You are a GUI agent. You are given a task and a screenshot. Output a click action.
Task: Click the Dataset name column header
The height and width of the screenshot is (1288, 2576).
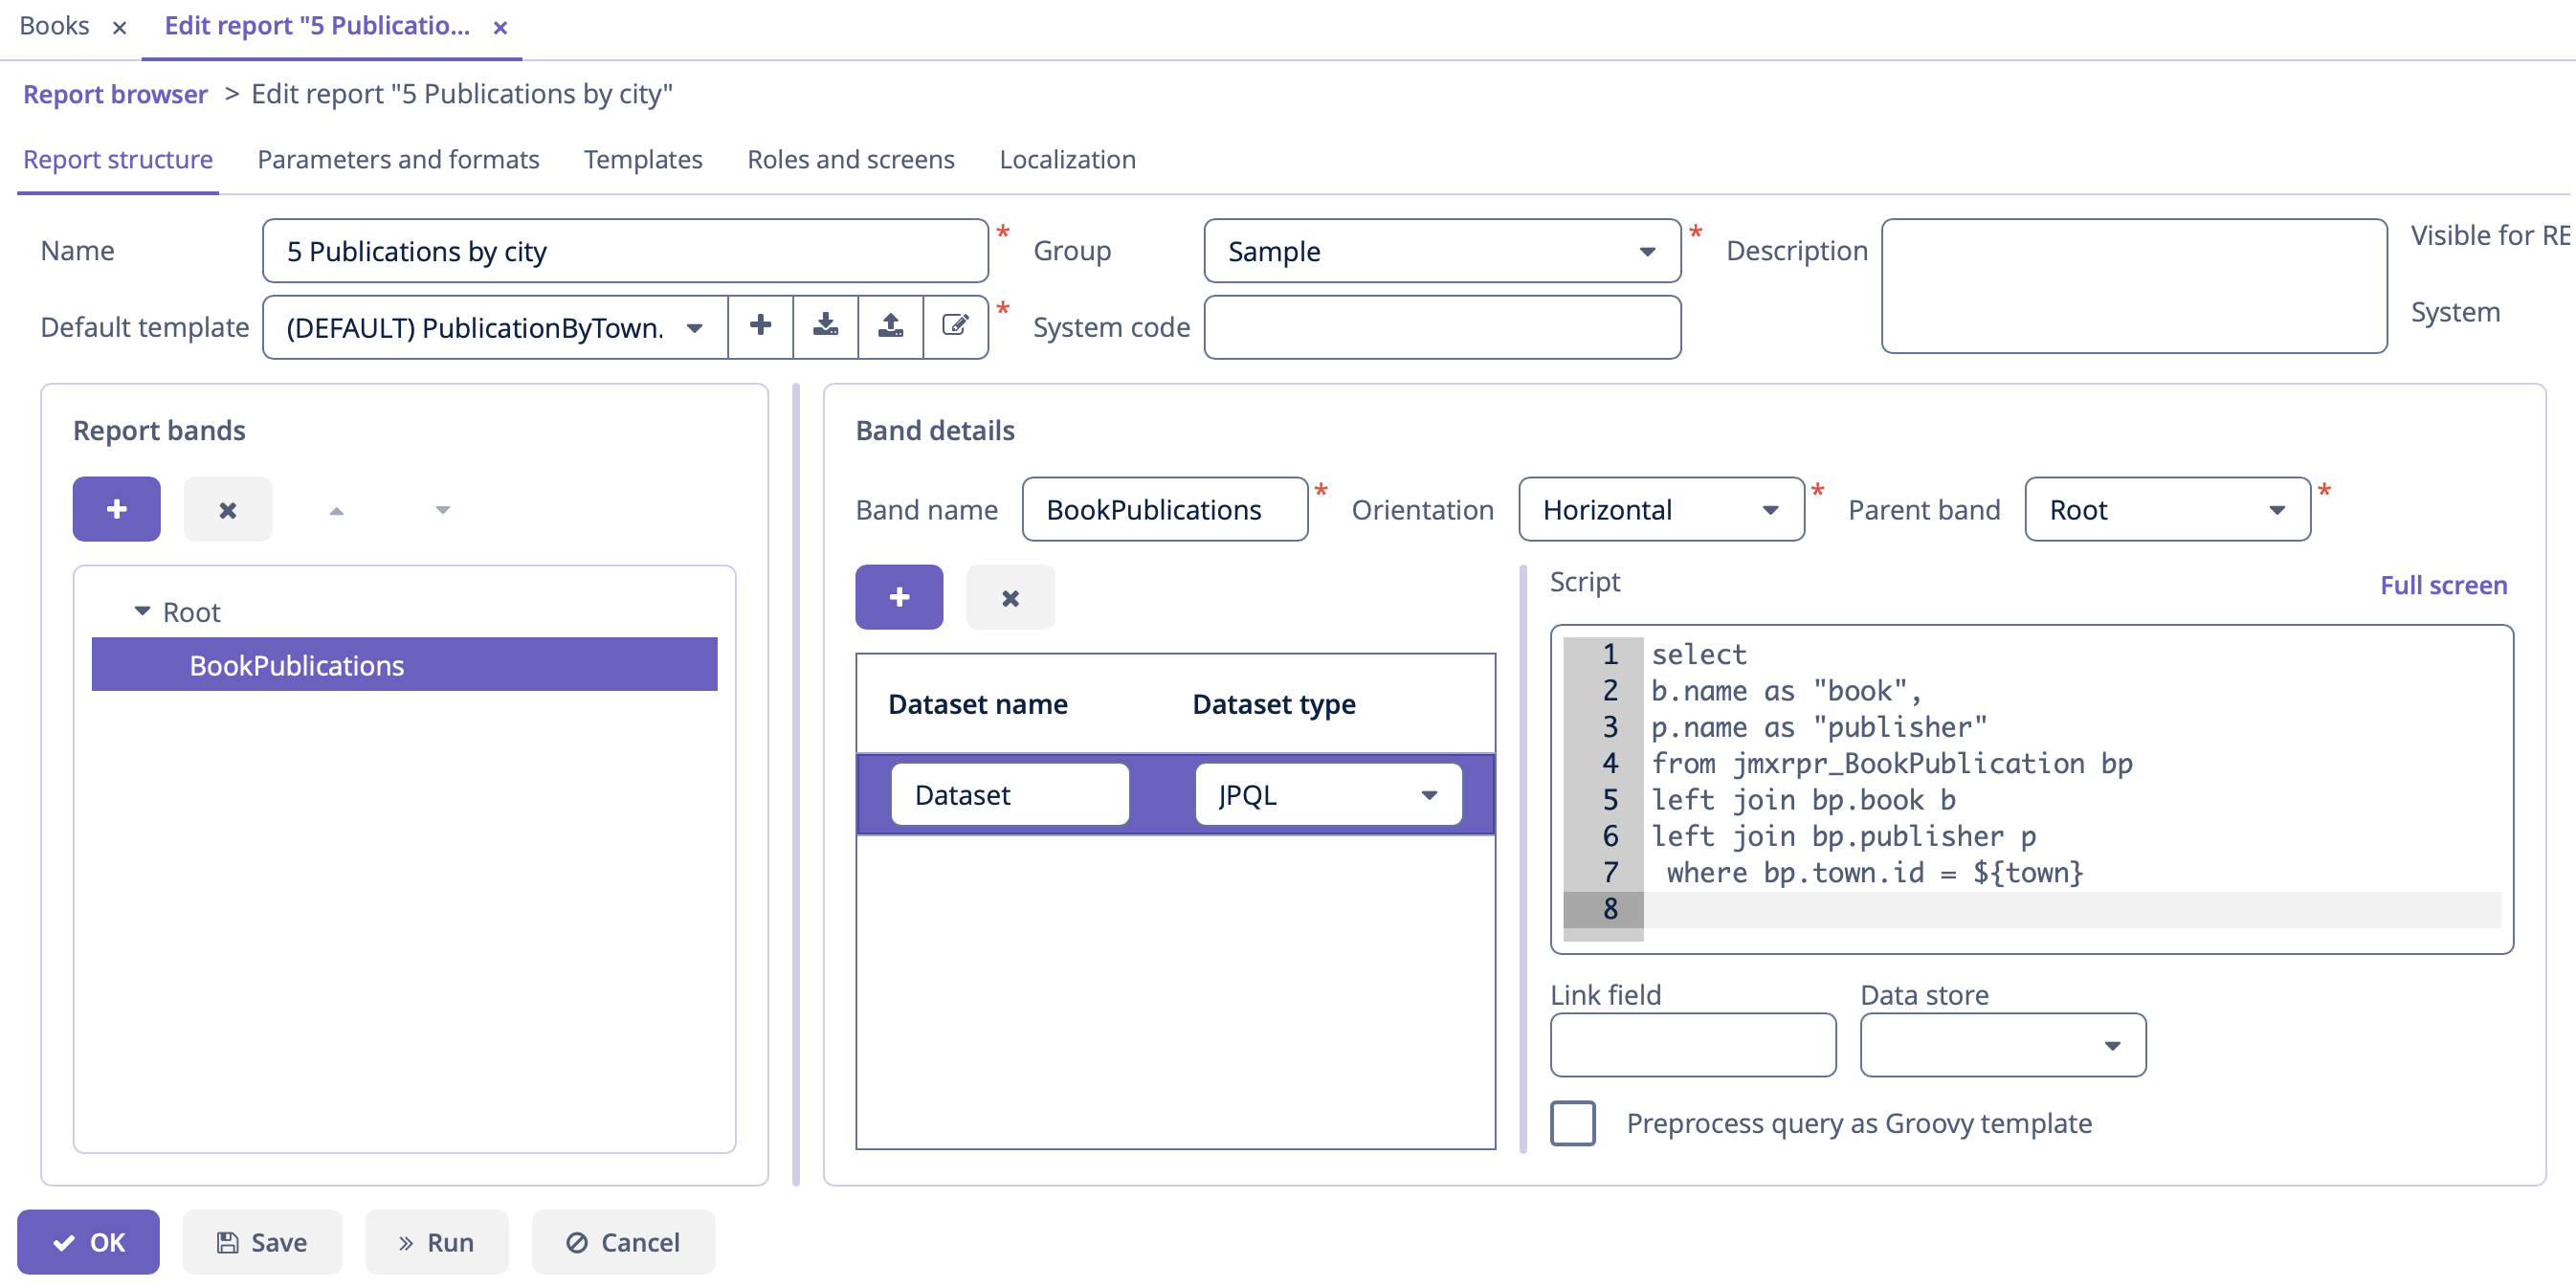977,704
